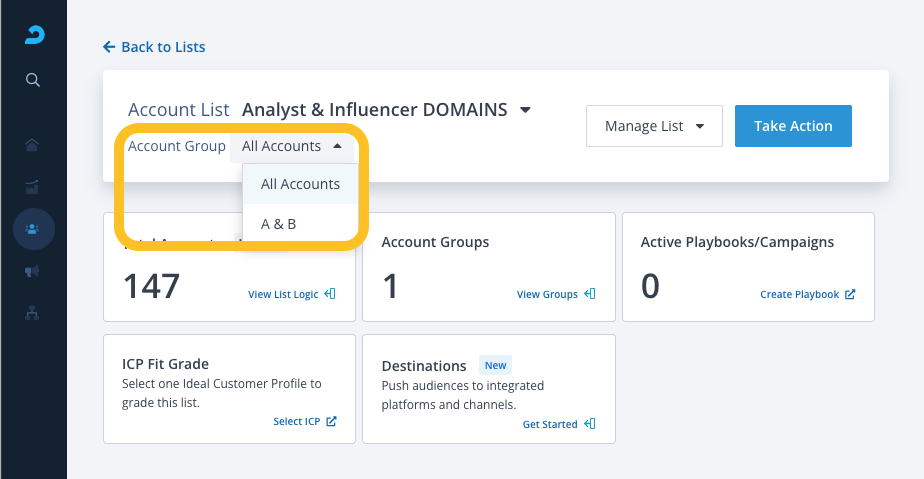The image size is (924, 479).
Task: Click the app logo in the sidebar
Action: pyautogui.click(x=34, y=35)
